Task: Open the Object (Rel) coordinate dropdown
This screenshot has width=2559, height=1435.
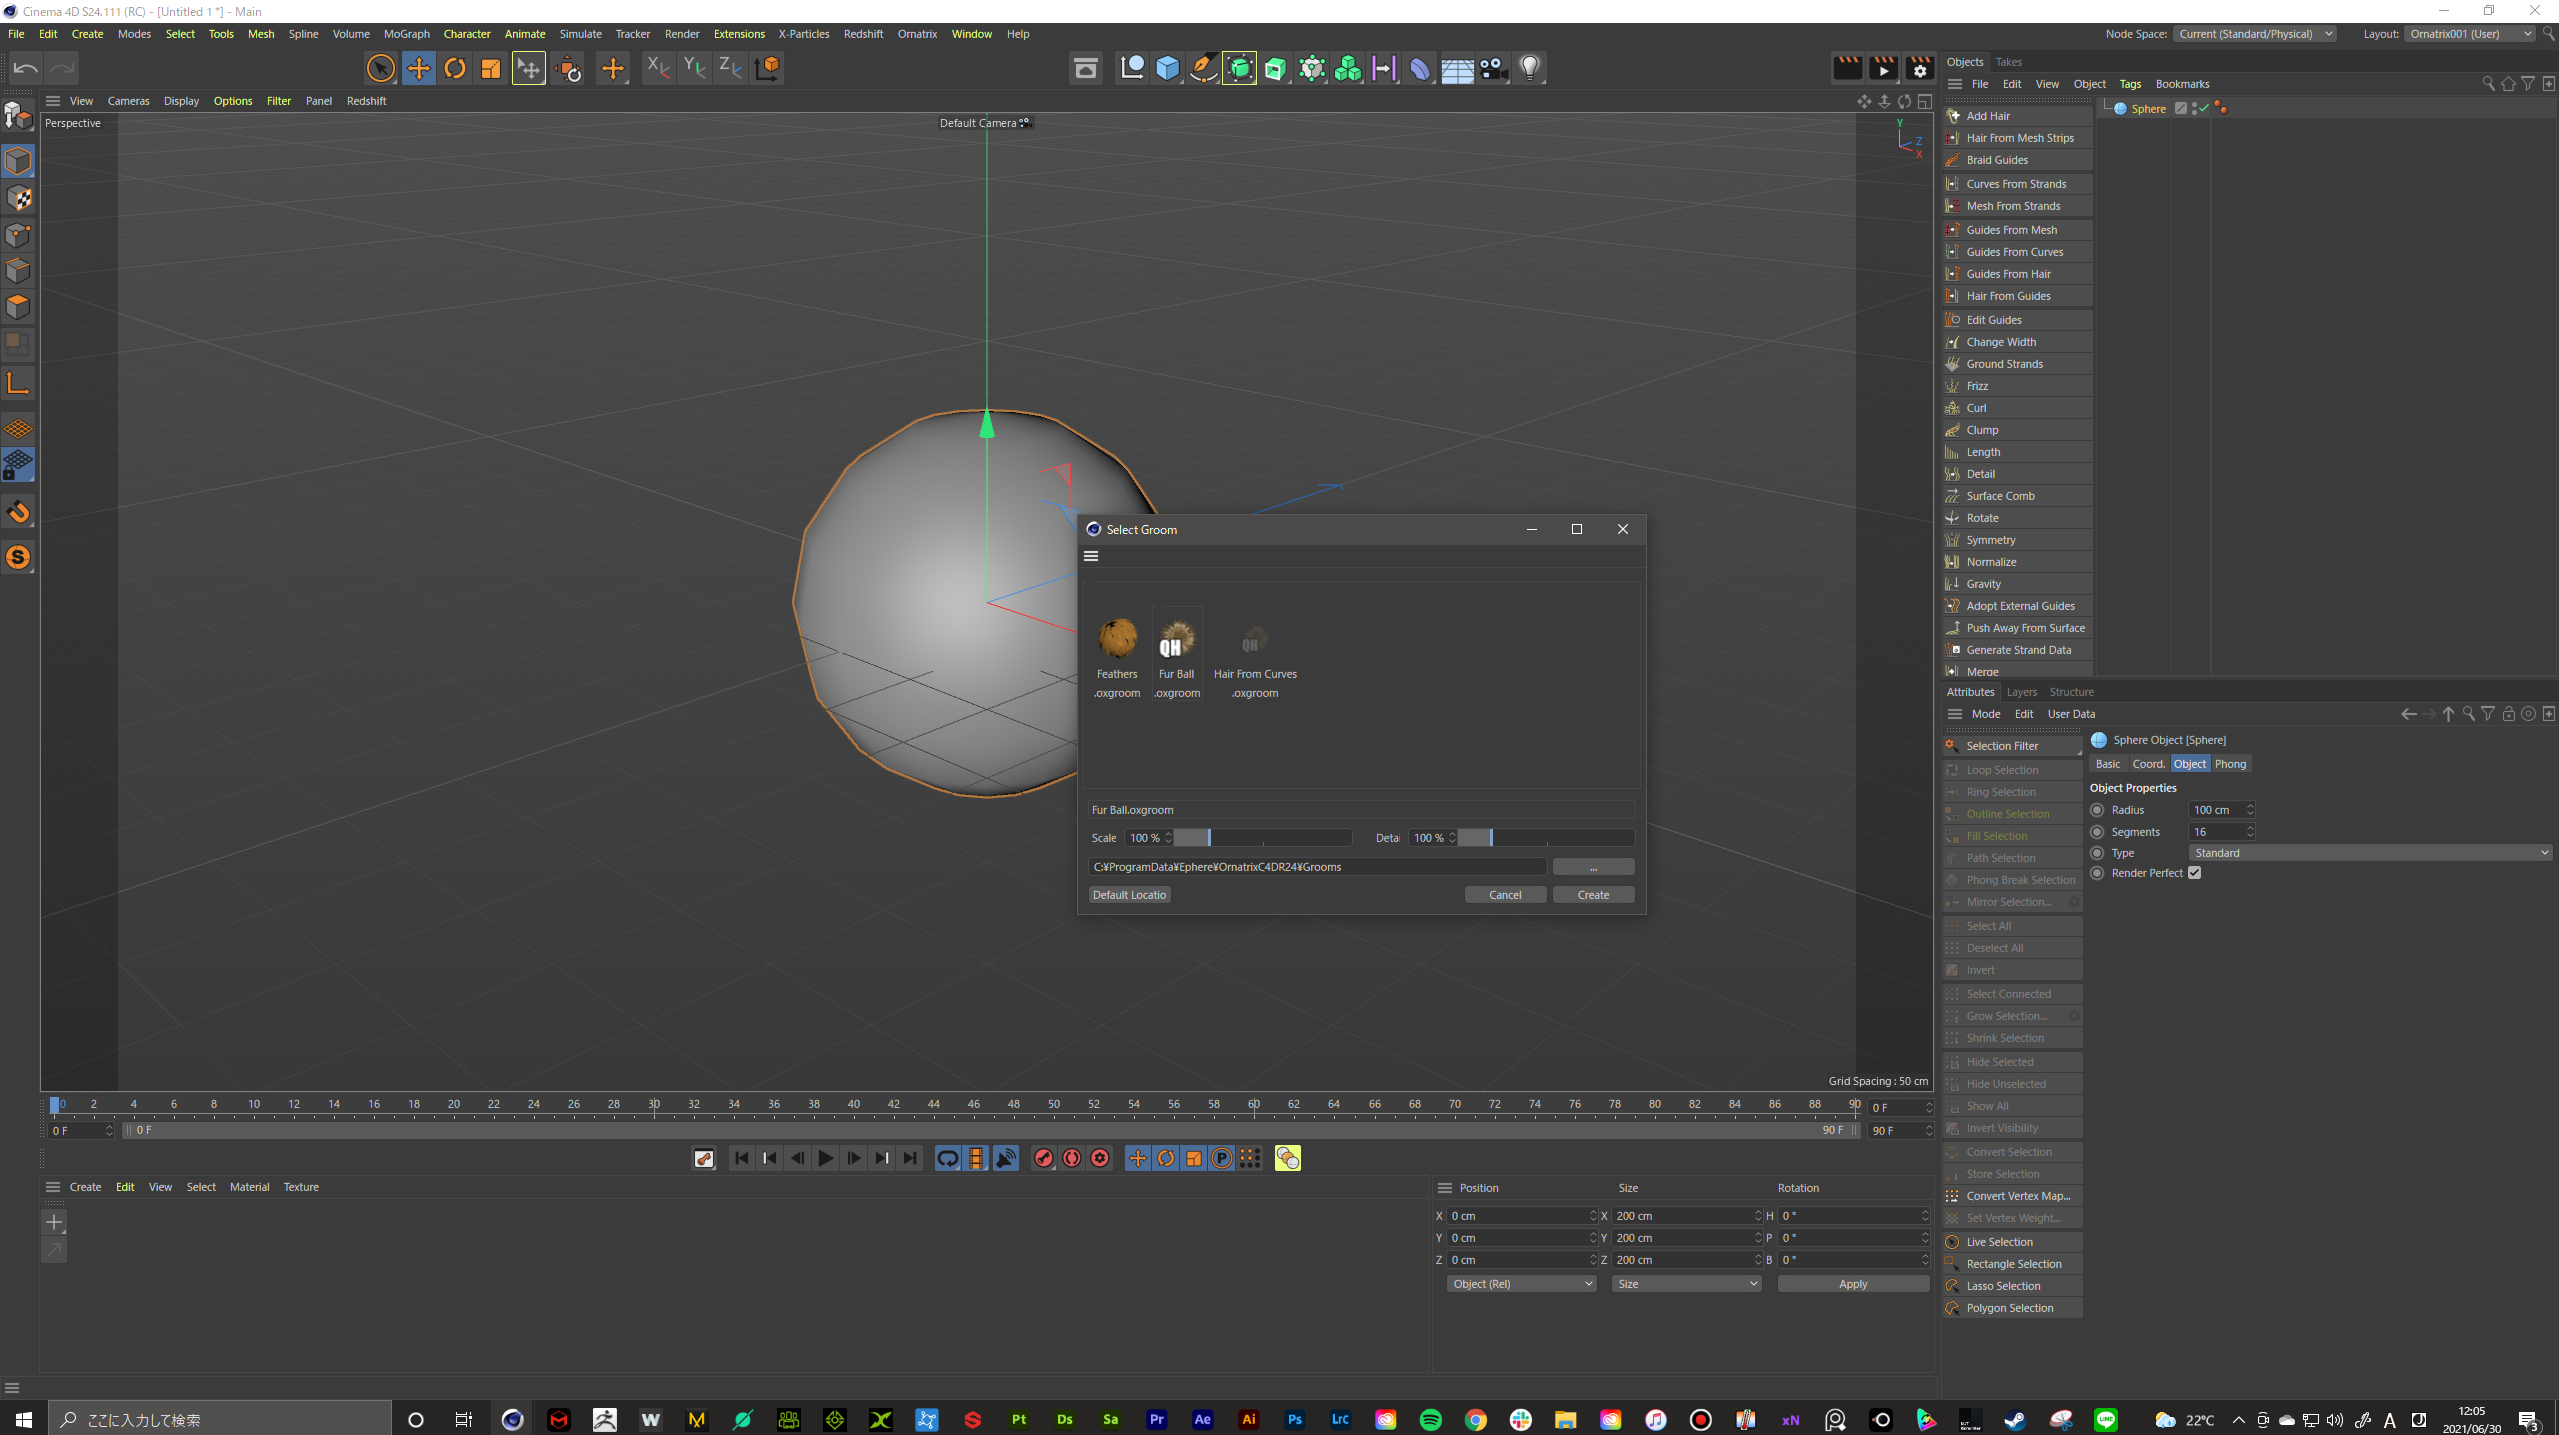Action: click(x=1520, y=1284)
